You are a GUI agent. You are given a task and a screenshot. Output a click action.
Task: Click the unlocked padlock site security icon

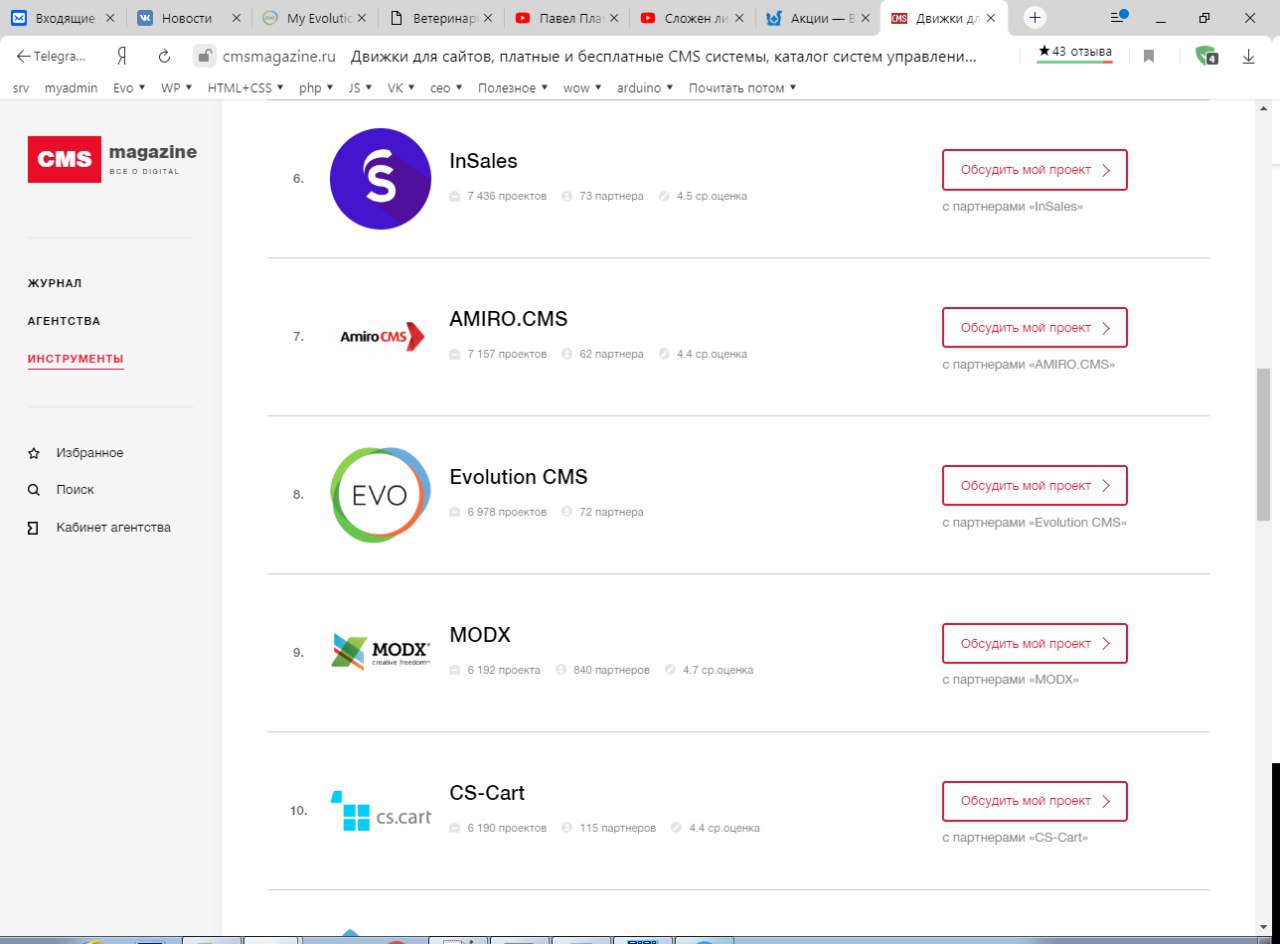[x=204, y=56]
